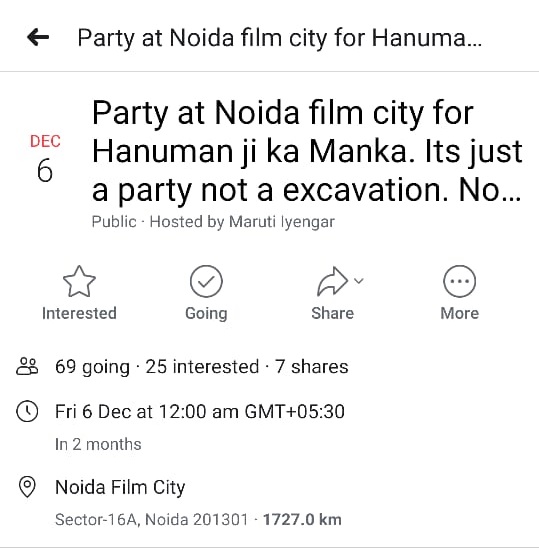Viewport: 539px width, 548px height.
Task: Open the Noida Film City location
Action: (120, 487)
